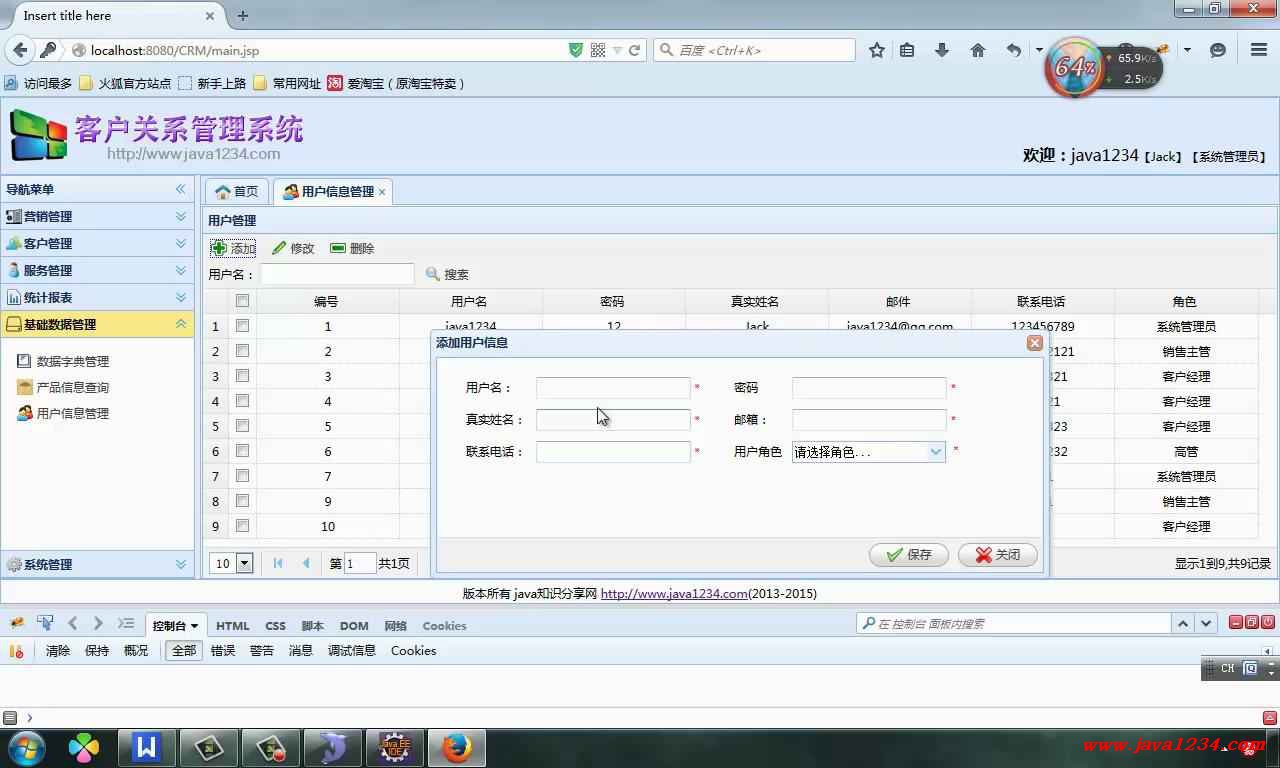
Task: Click Firebug 错误 filter button
Action: [x=223, y=651]
